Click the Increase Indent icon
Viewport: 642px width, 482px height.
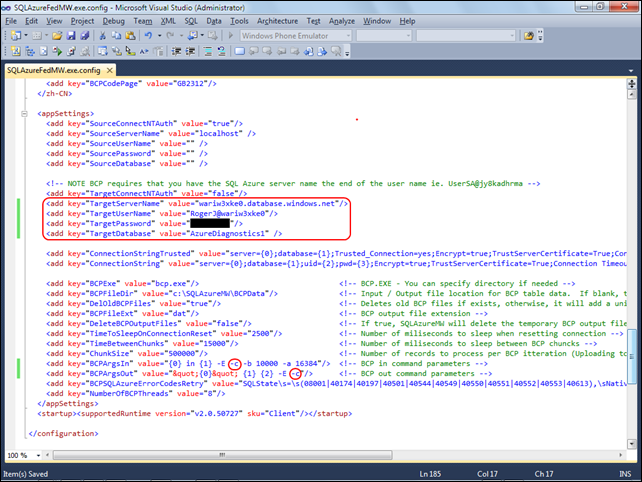click(190, 51)
